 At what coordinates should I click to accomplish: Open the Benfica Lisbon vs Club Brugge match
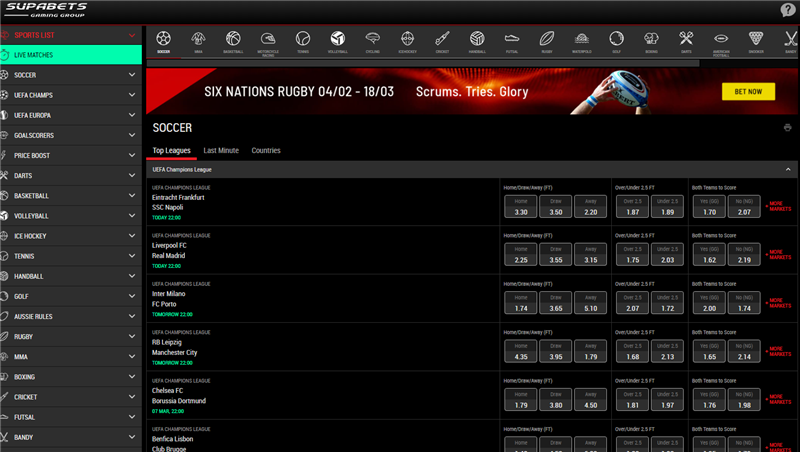[x=172, y=444]
